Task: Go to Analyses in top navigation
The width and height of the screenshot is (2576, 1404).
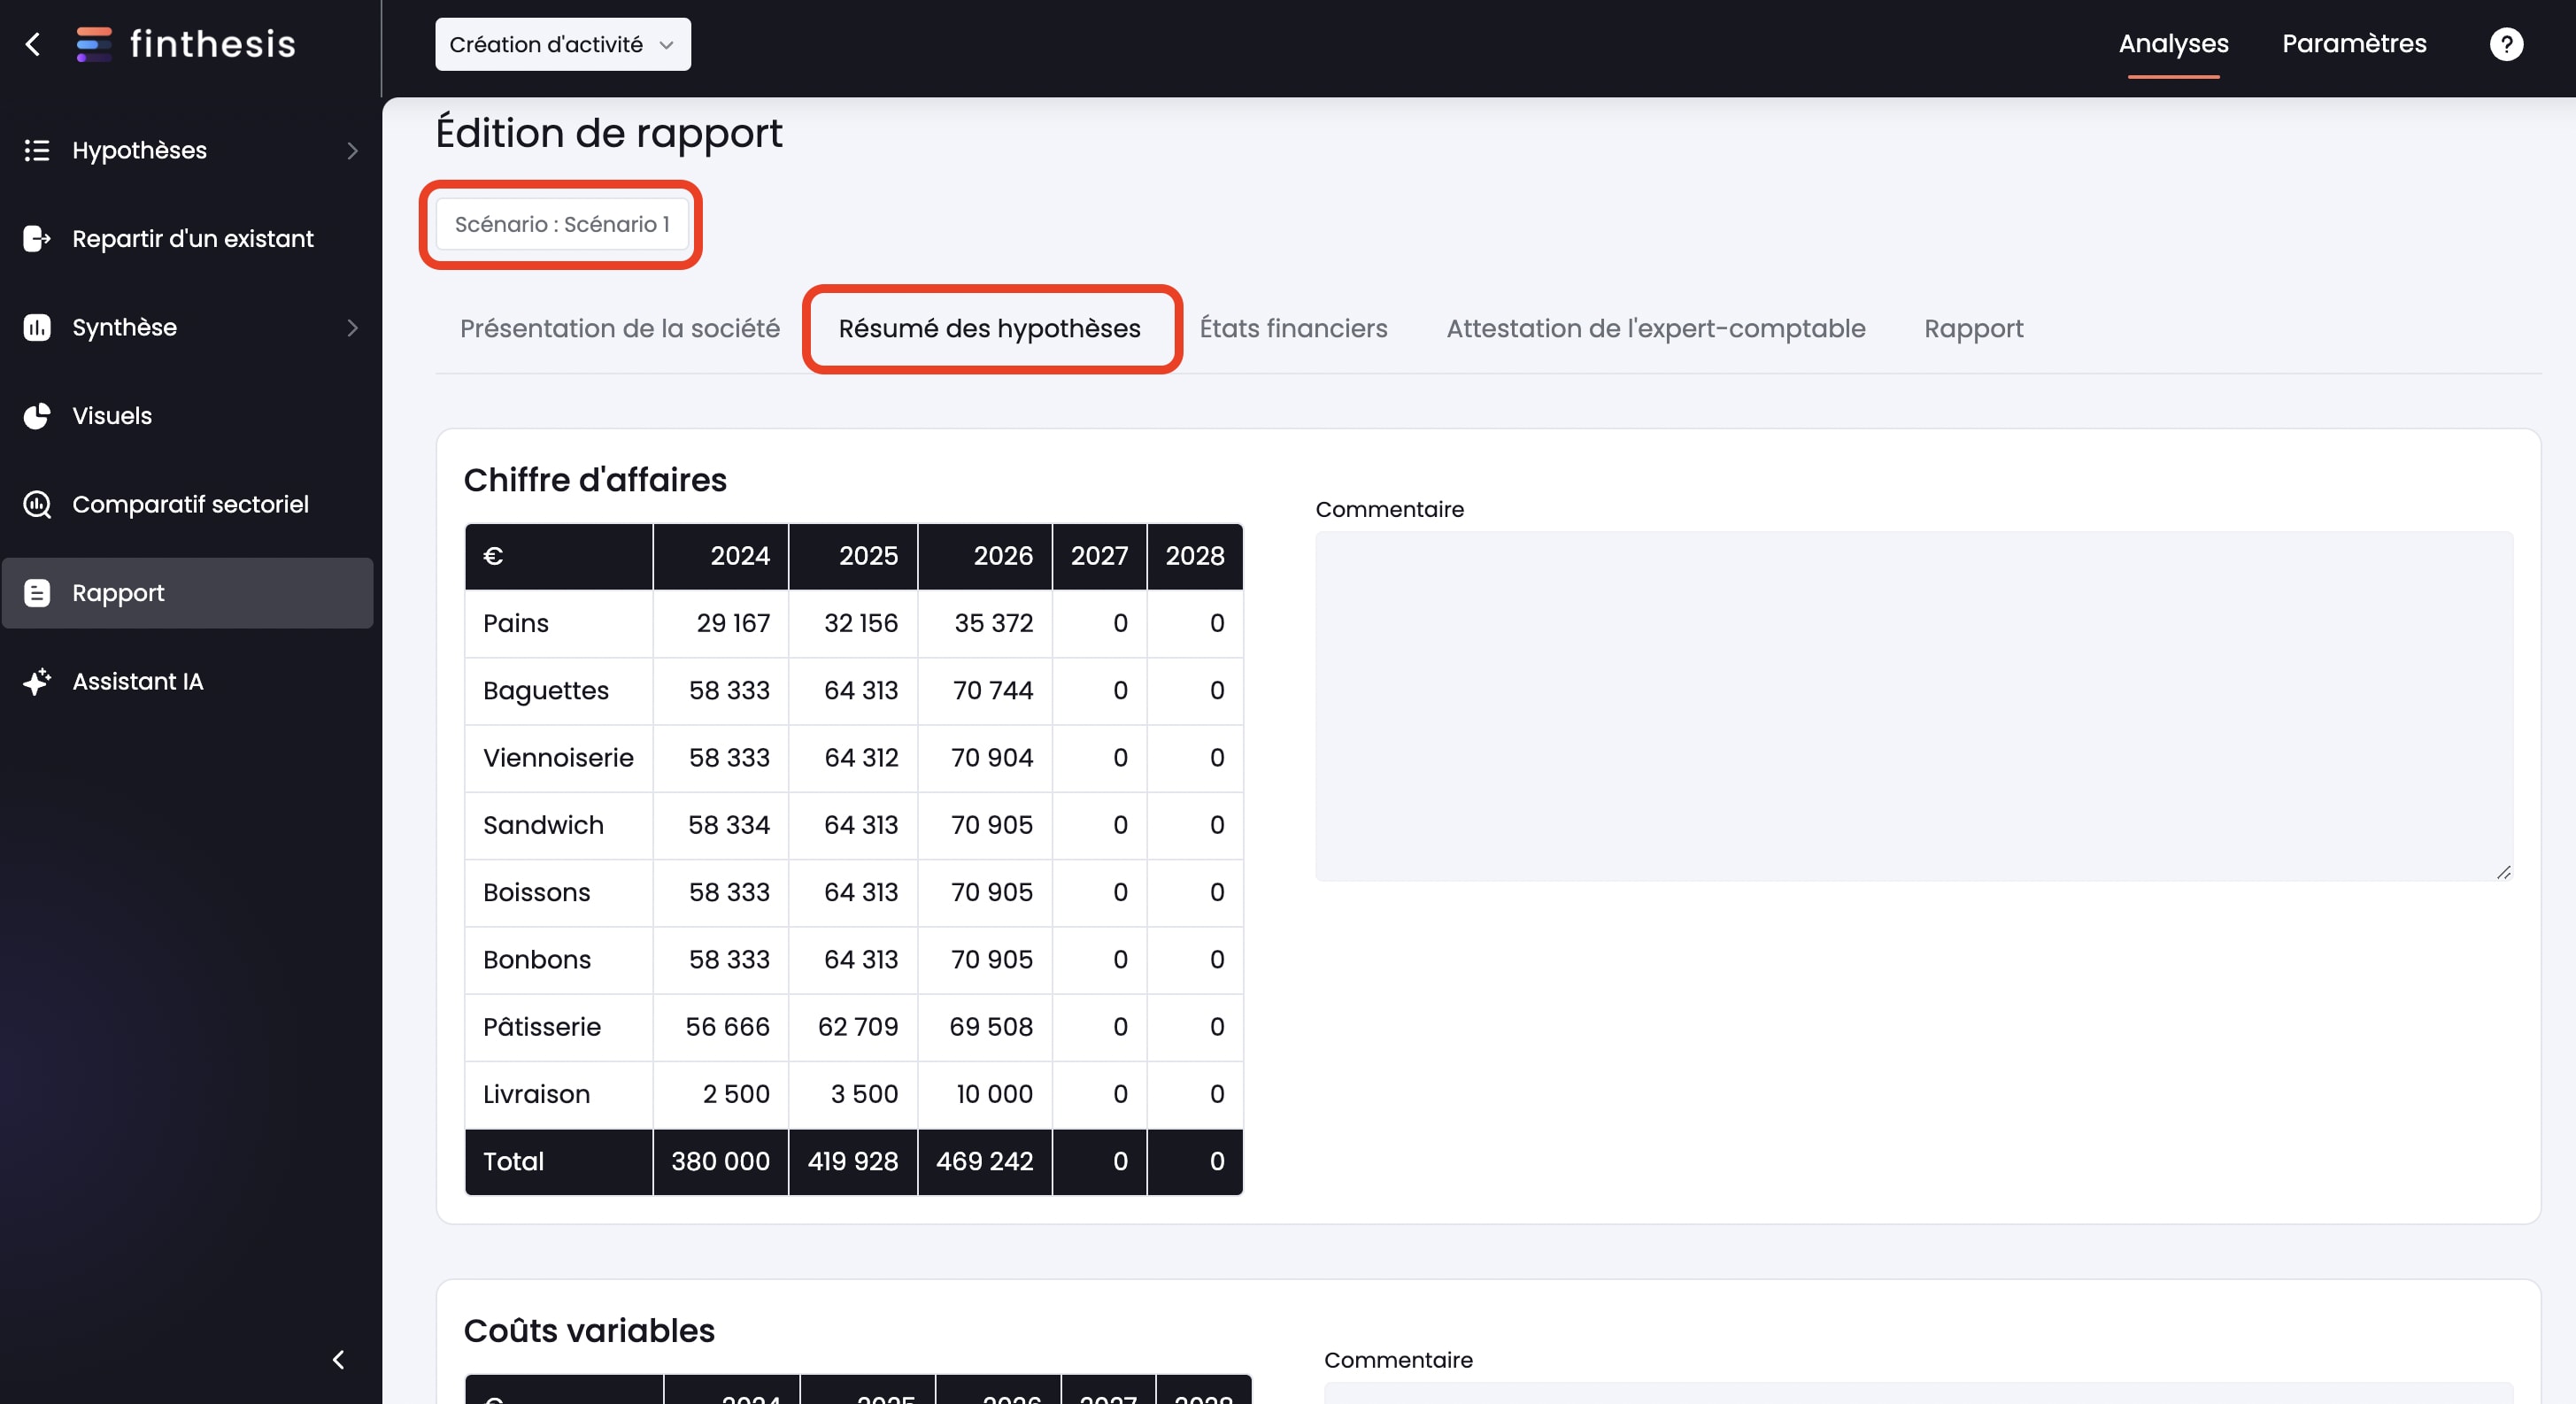Action: [x=2173, y=44]
